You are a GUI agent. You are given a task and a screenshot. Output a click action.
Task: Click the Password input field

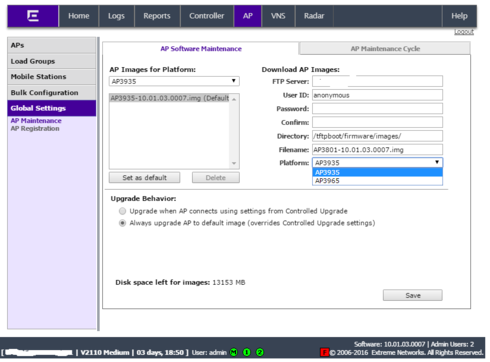click(377, 109)
